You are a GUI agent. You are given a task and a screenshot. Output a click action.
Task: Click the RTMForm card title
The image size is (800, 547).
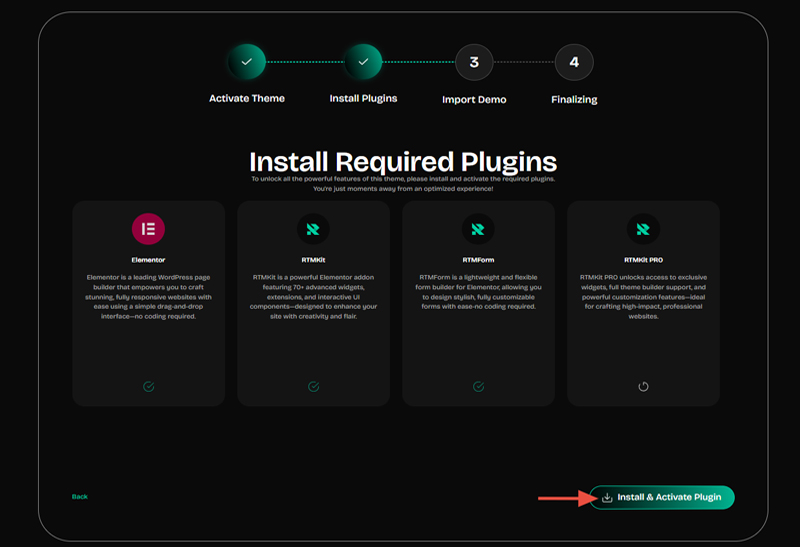point(478,260)
